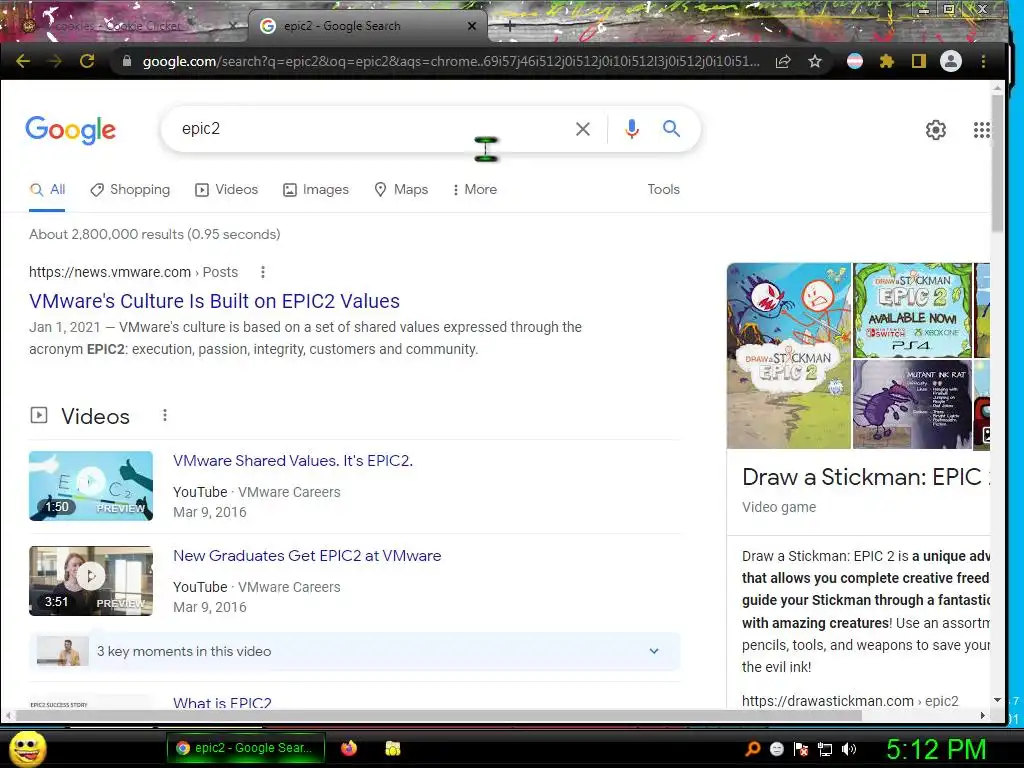Click the round face tray icon
This screenshot has width=1024, height=768.
pos(777,749)
